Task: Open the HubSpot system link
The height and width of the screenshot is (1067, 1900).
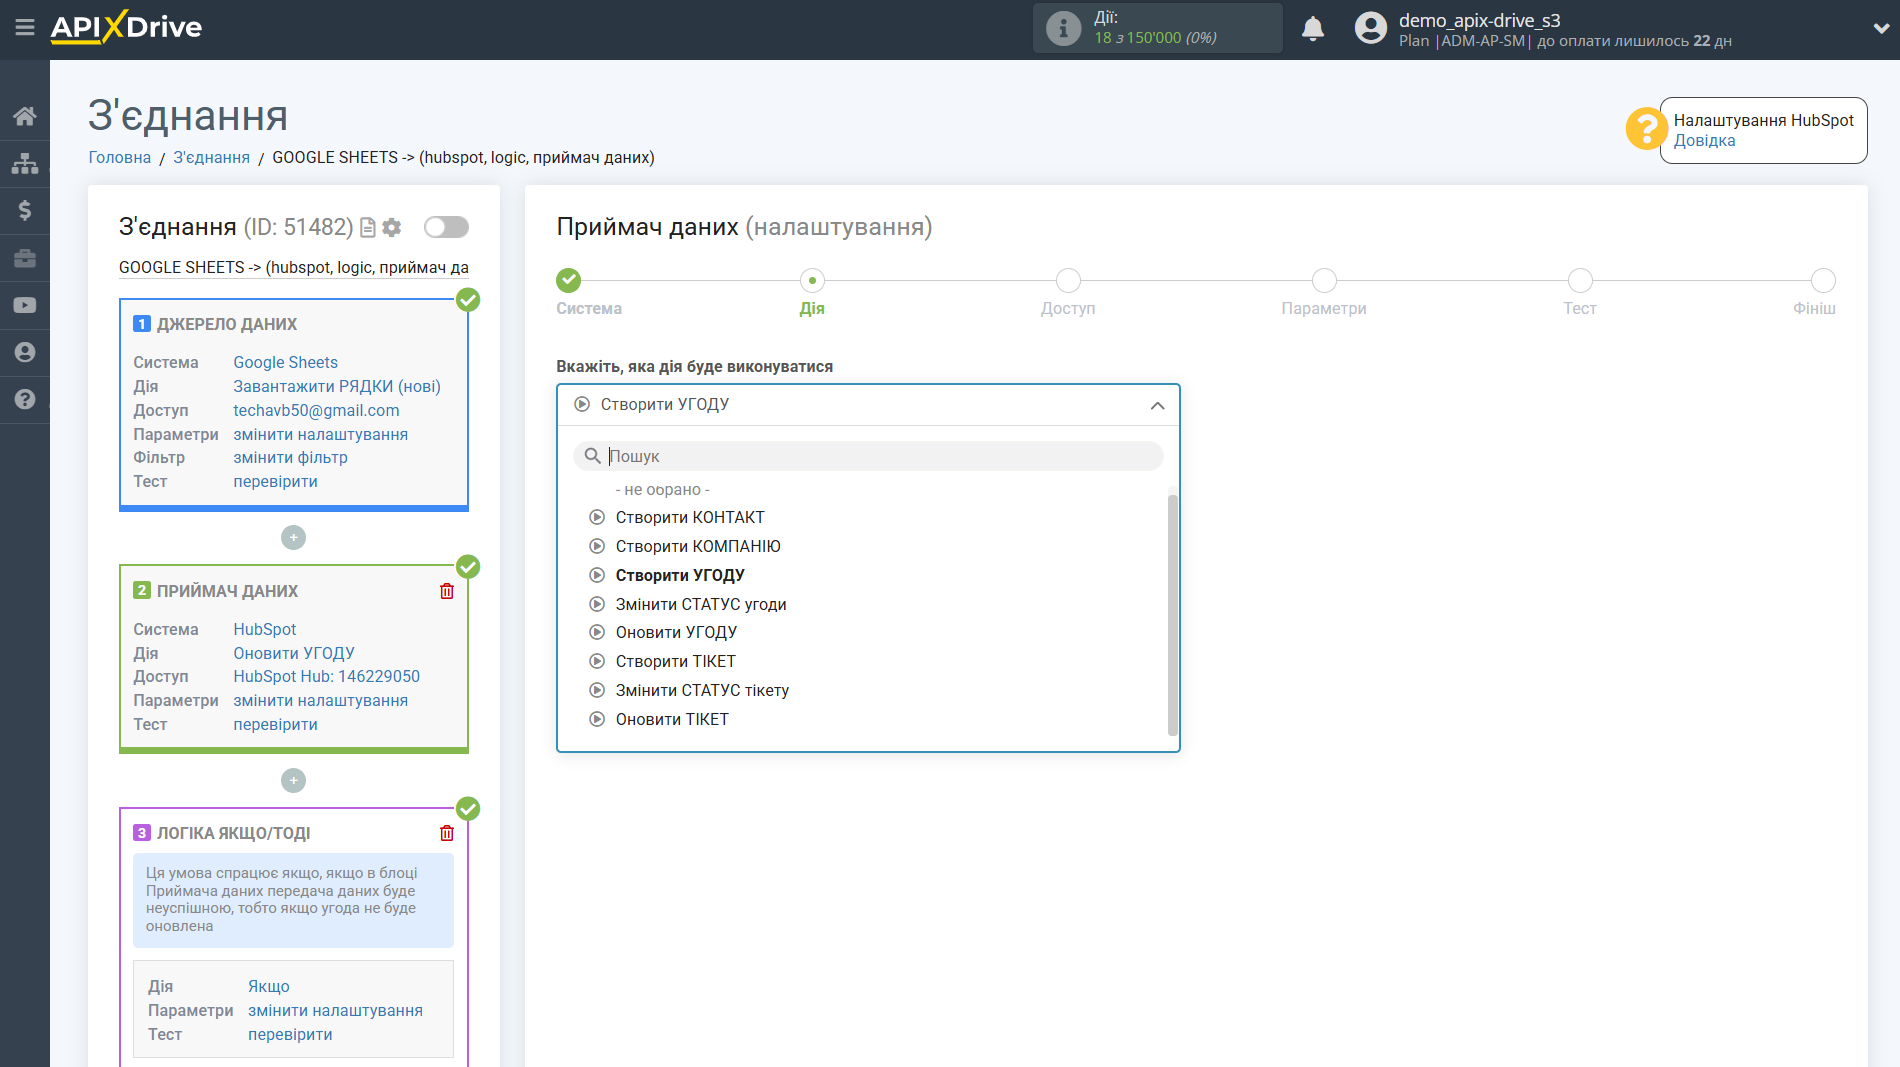Action: pos(265,630)
